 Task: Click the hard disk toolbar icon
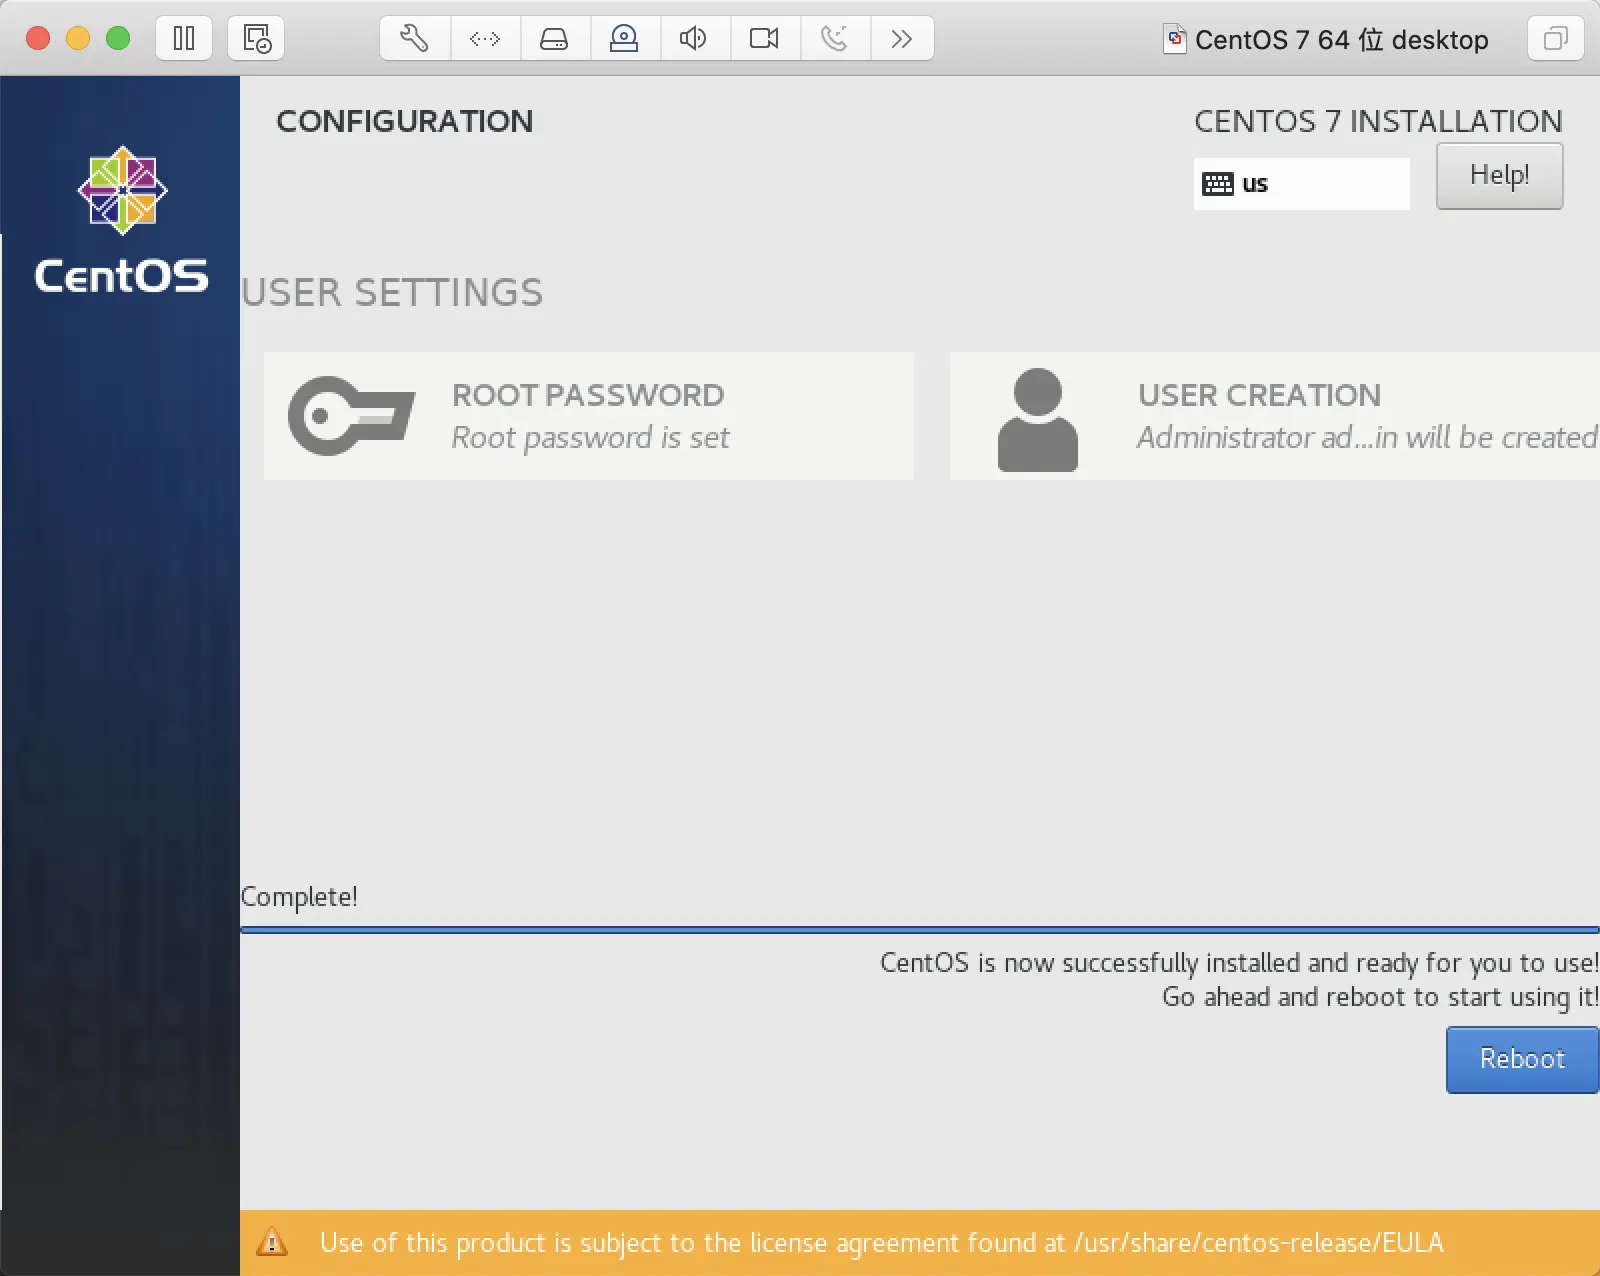click(x=555, y=39)
